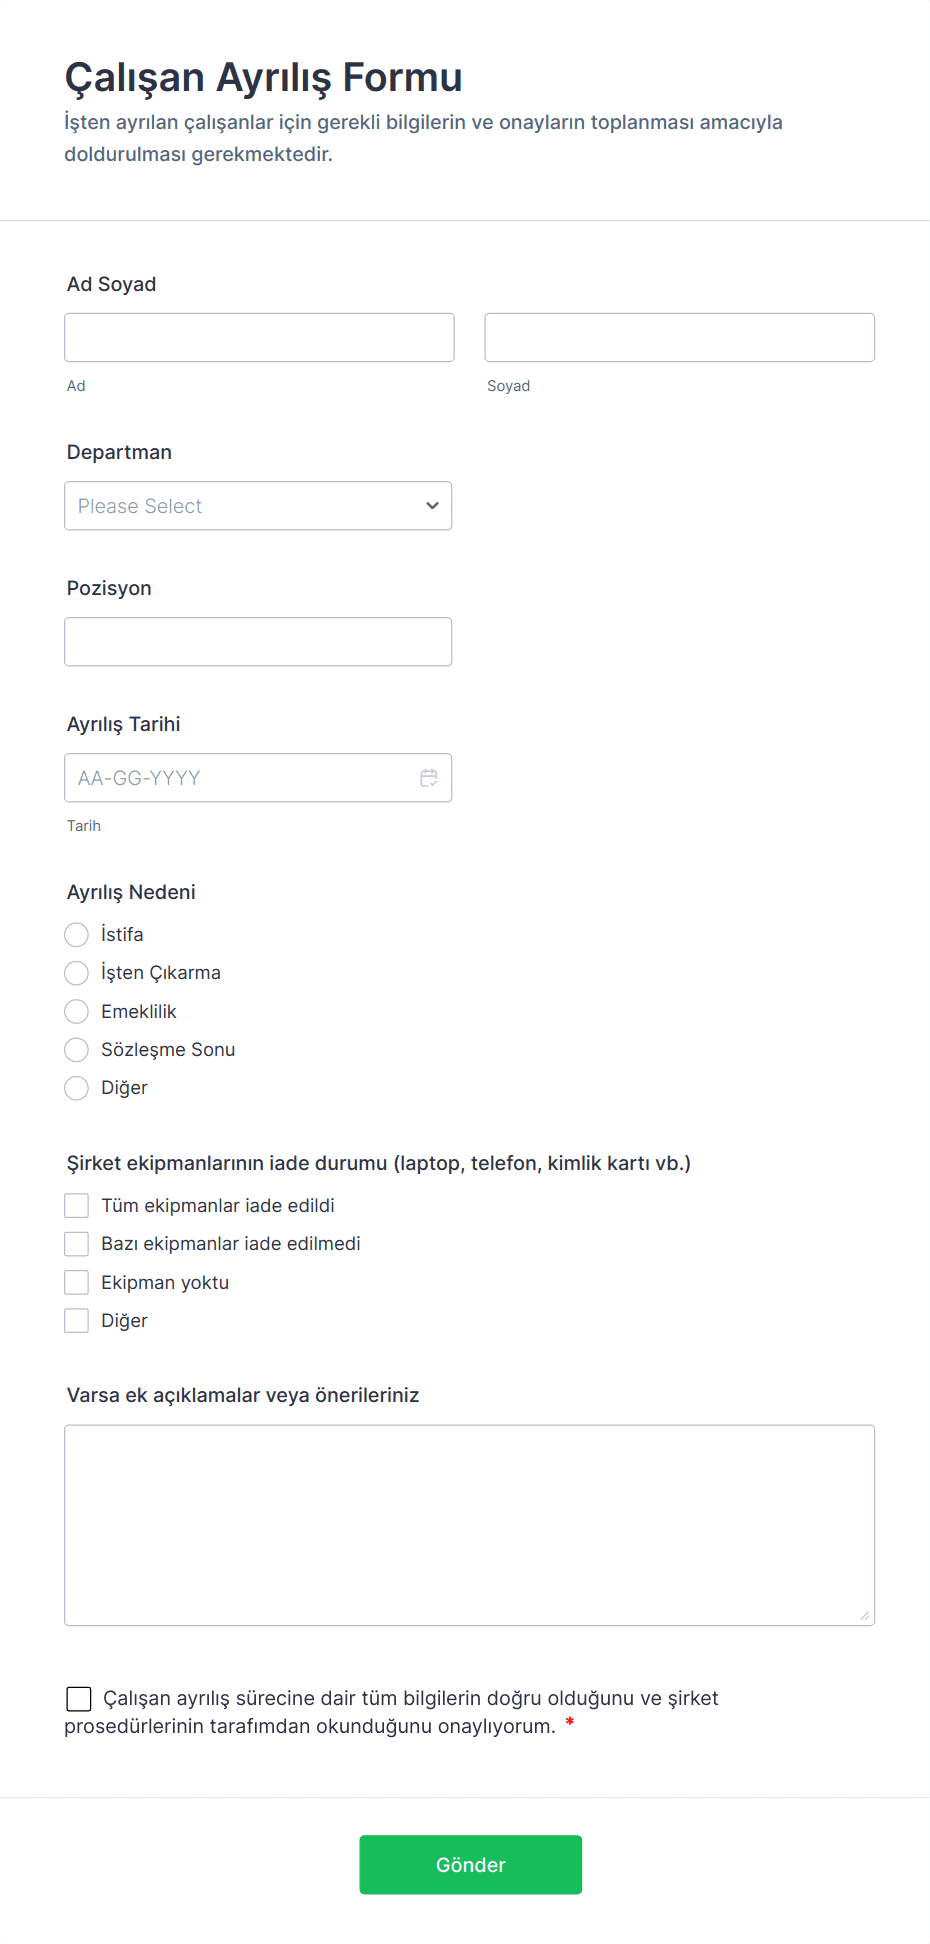Viewport: 930px width, 1944px height.
Task: Click the Departman dropdown chevron arrow
Action: (432, 506)
